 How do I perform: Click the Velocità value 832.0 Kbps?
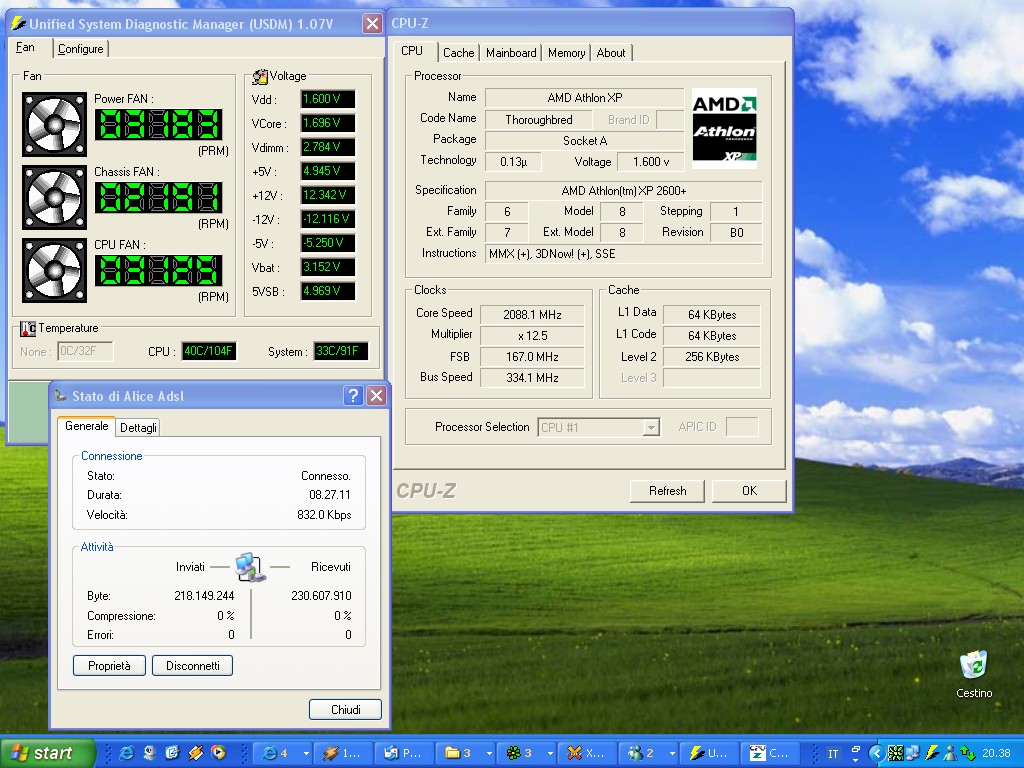(324, 515)
